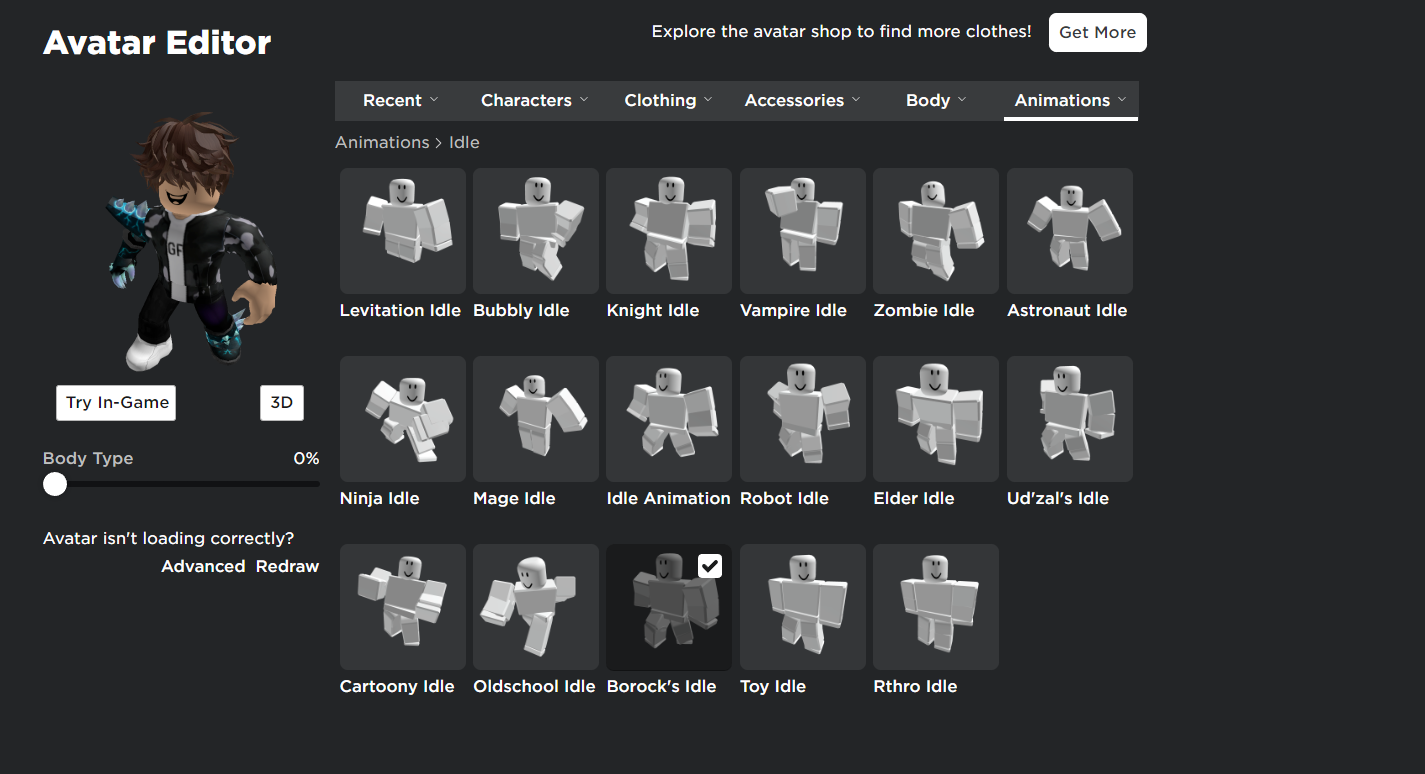Image resolution: width=1425 pixels, height=774 pixels.
Task: Open the Recent dropdown tab
Action: [401, 100]
